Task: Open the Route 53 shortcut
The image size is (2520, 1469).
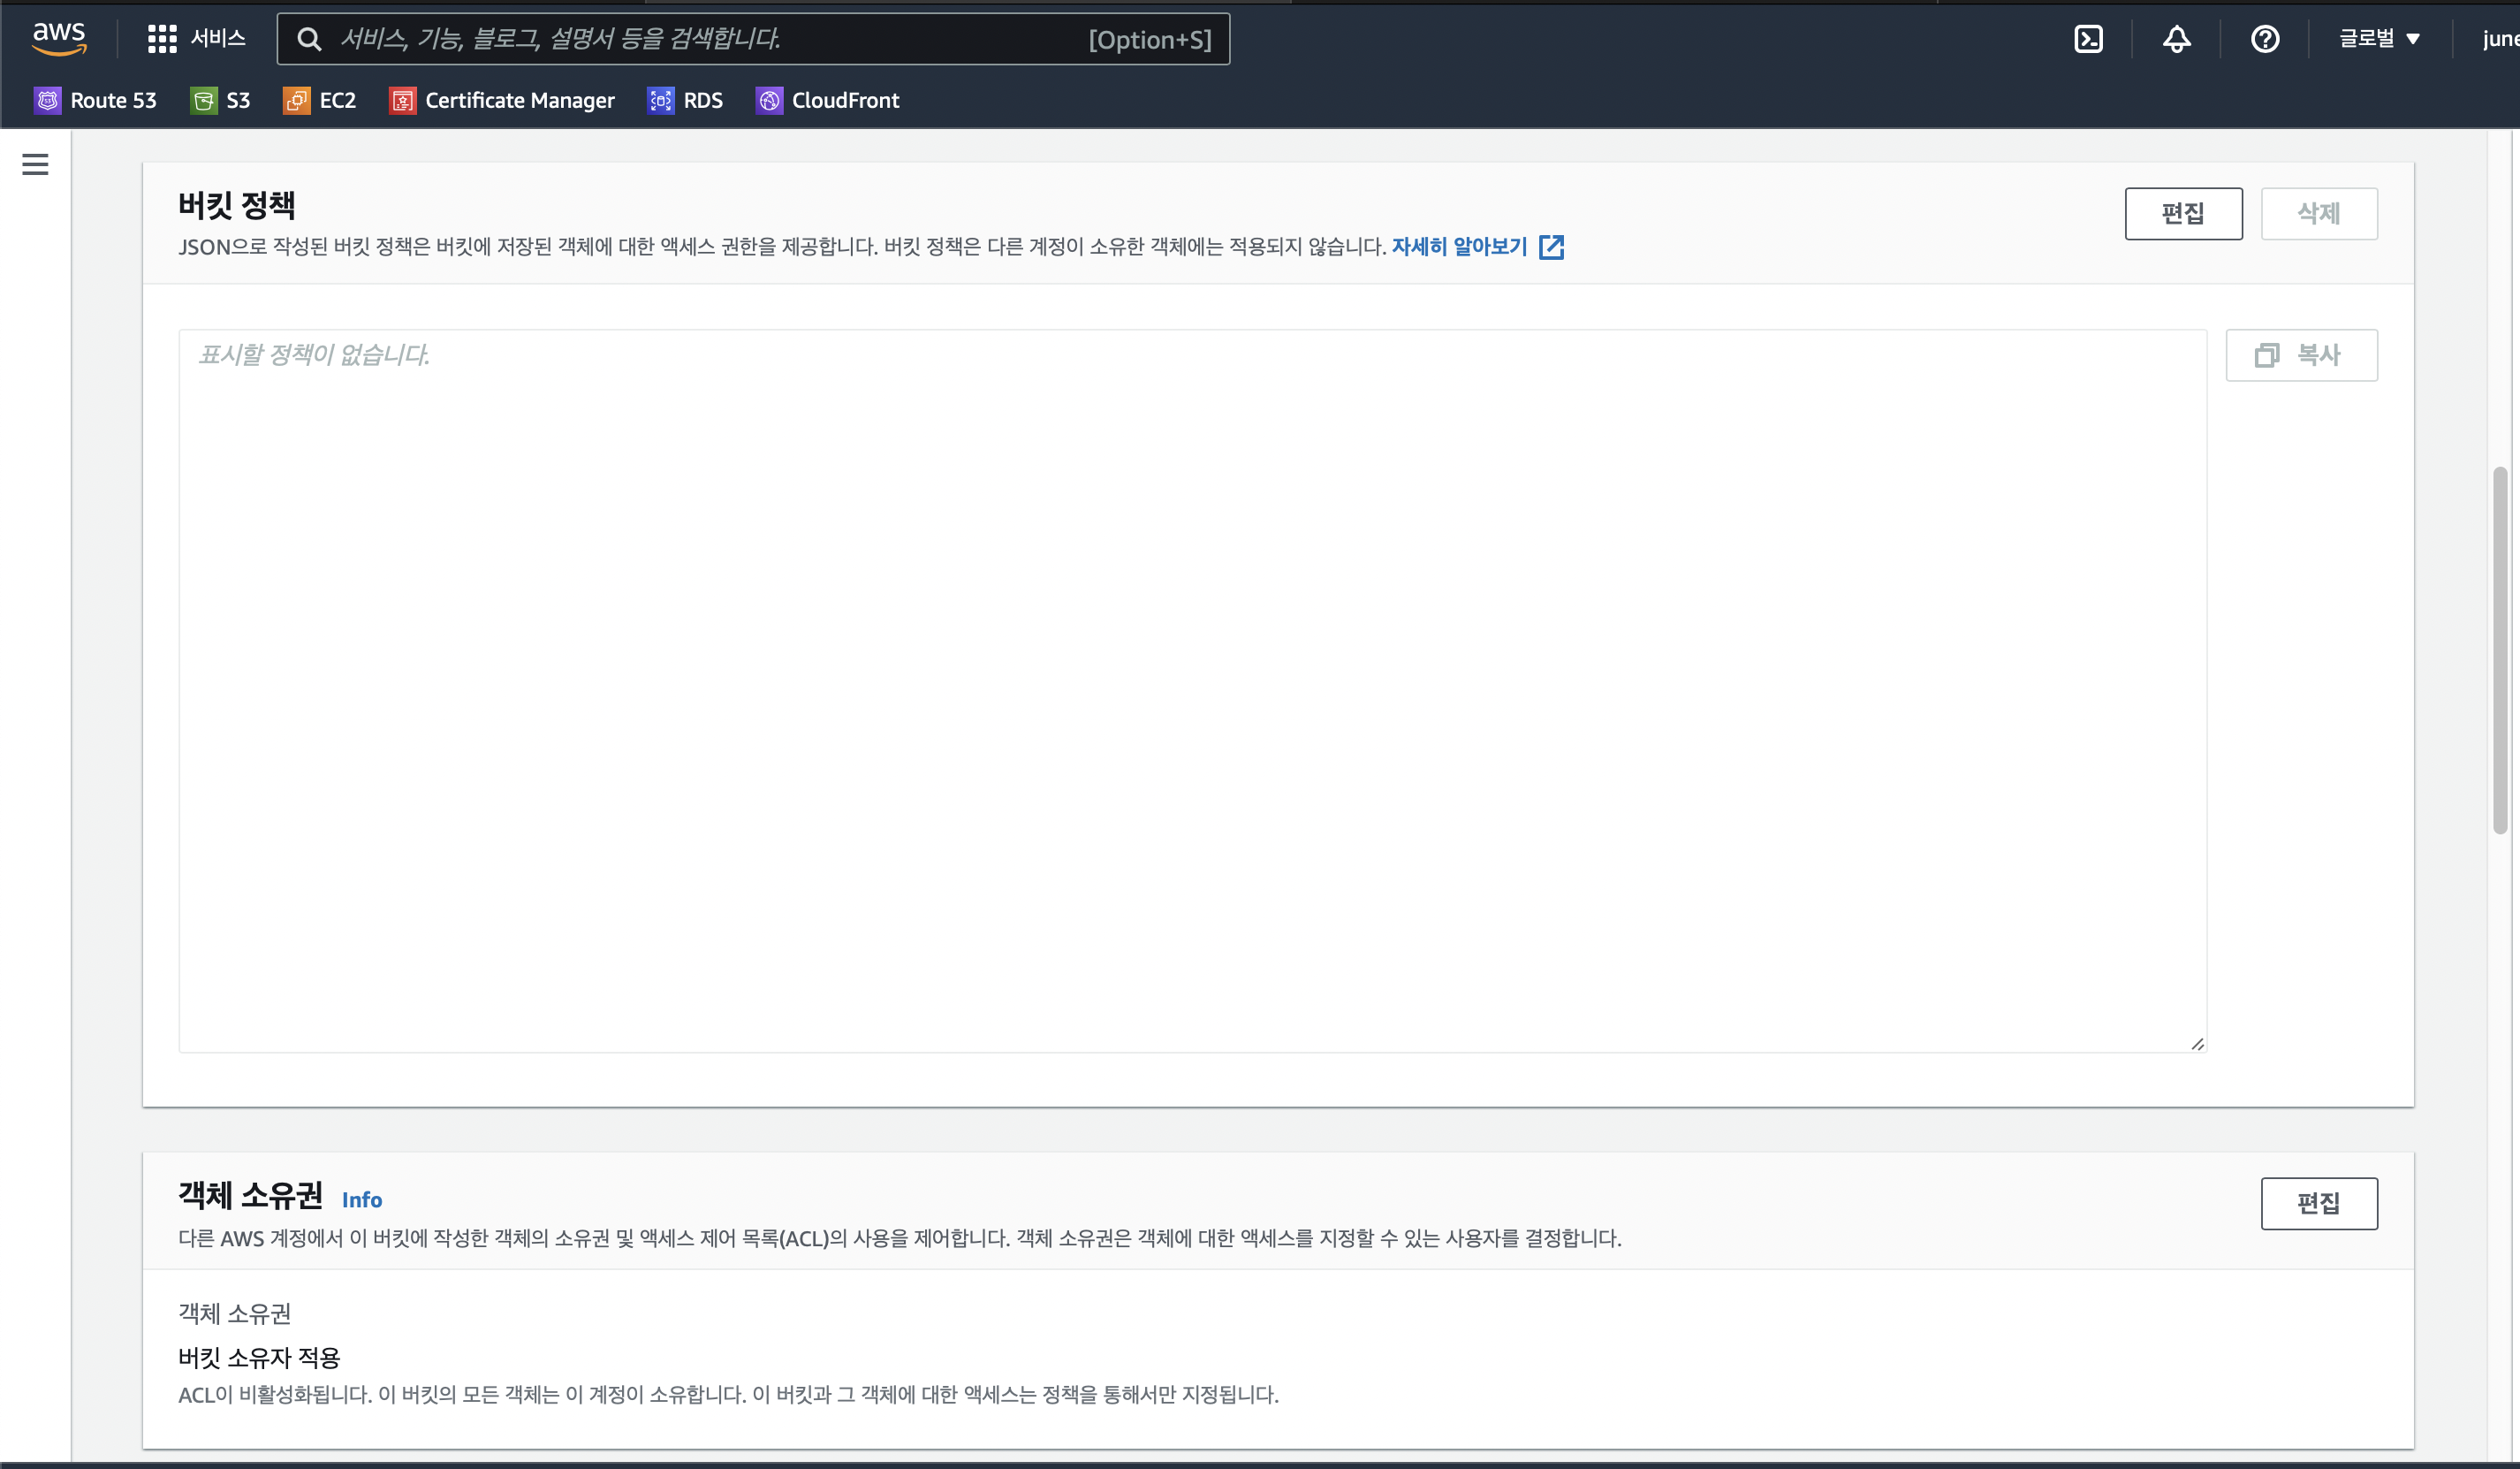Action: pos(96,100)
